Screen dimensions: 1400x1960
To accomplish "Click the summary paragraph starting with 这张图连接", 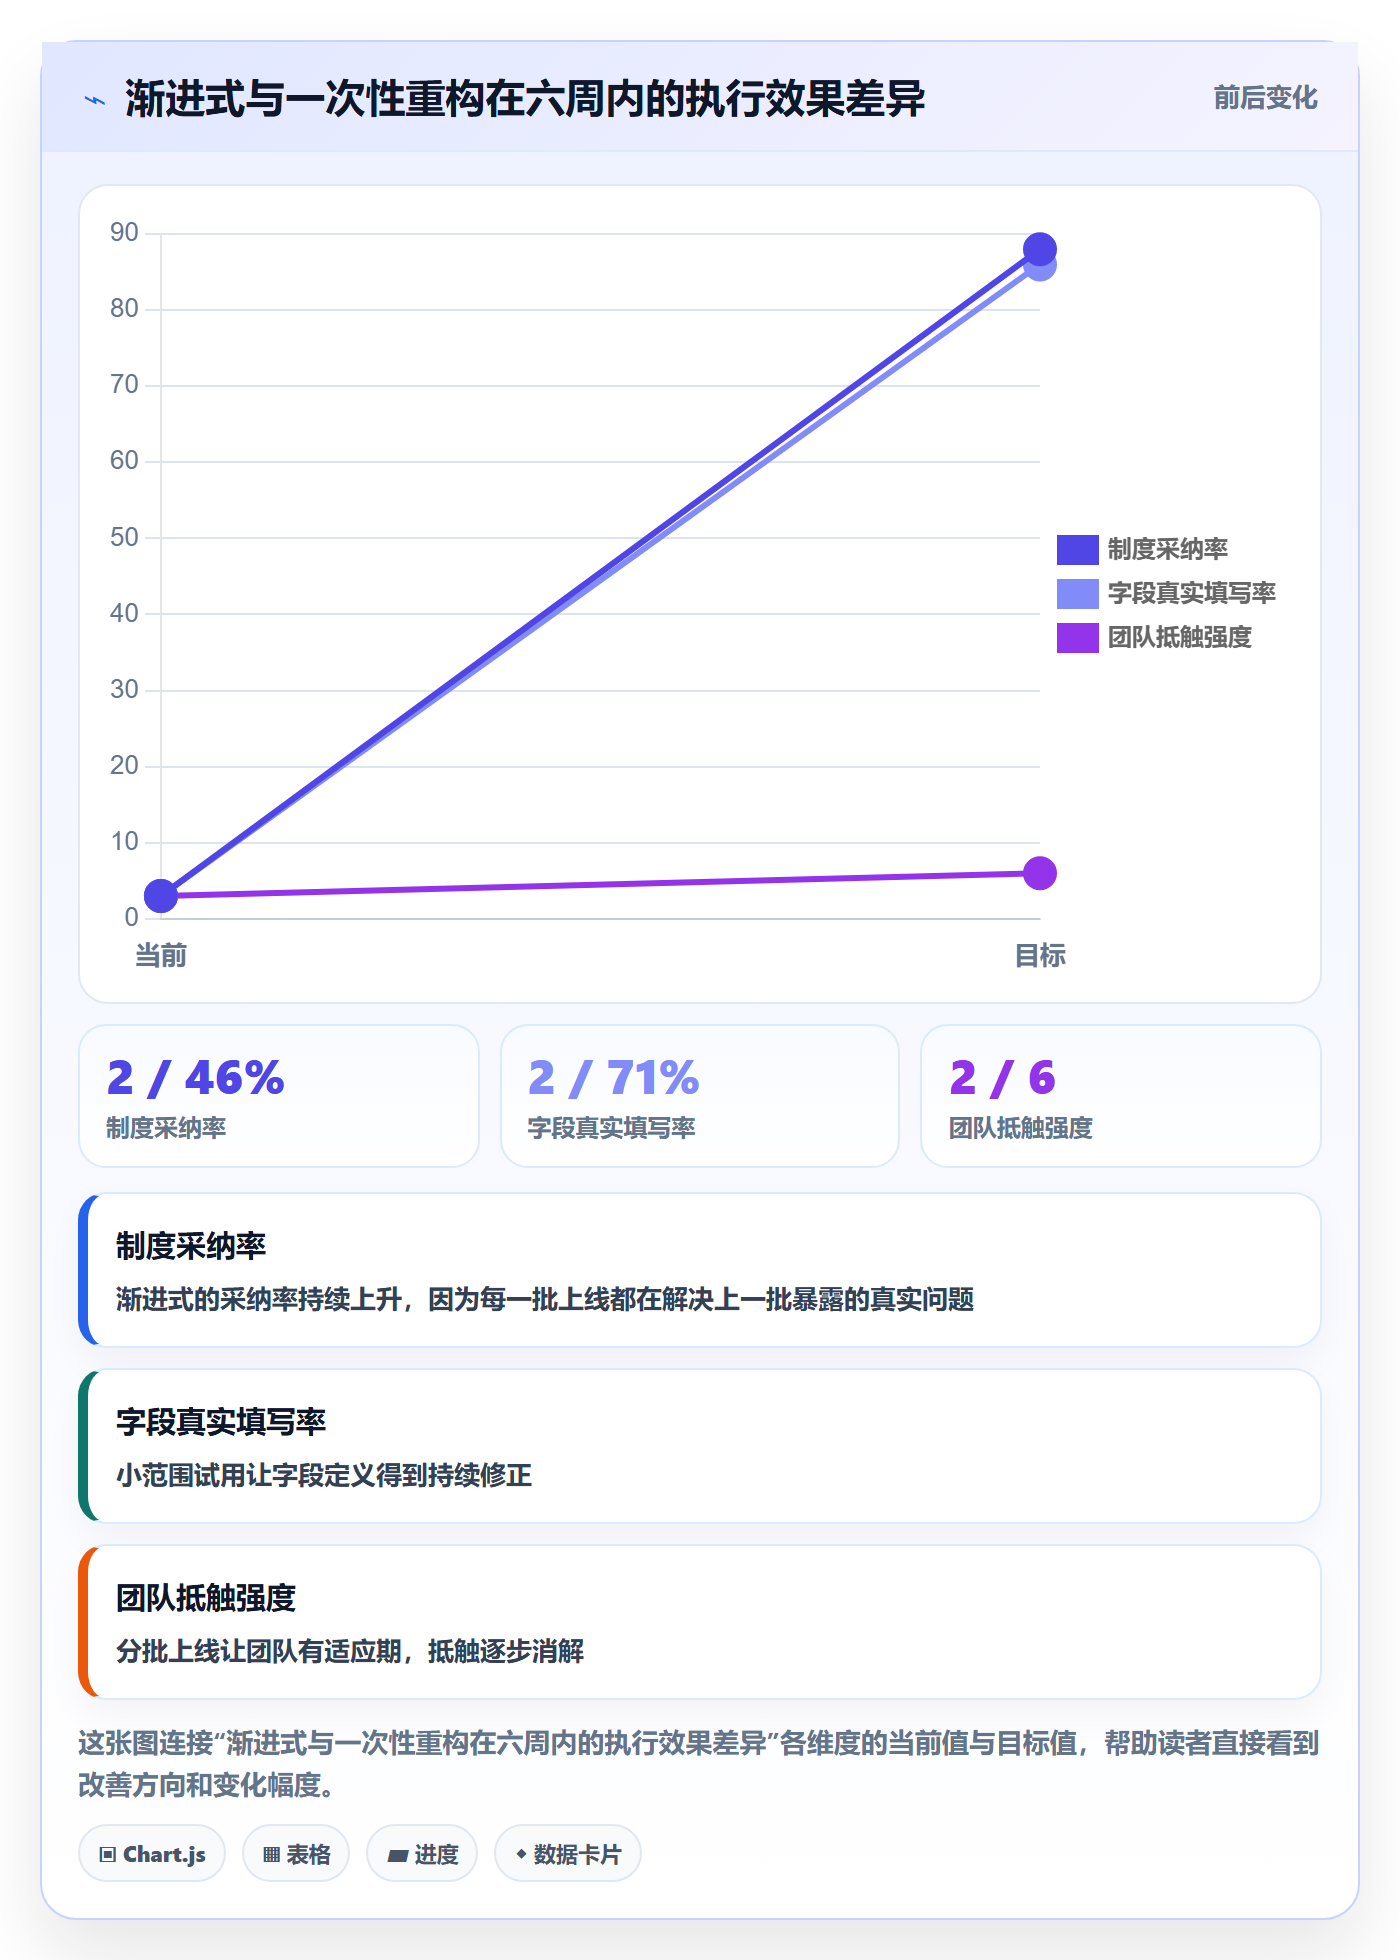I will click(x=699, y=1764).
